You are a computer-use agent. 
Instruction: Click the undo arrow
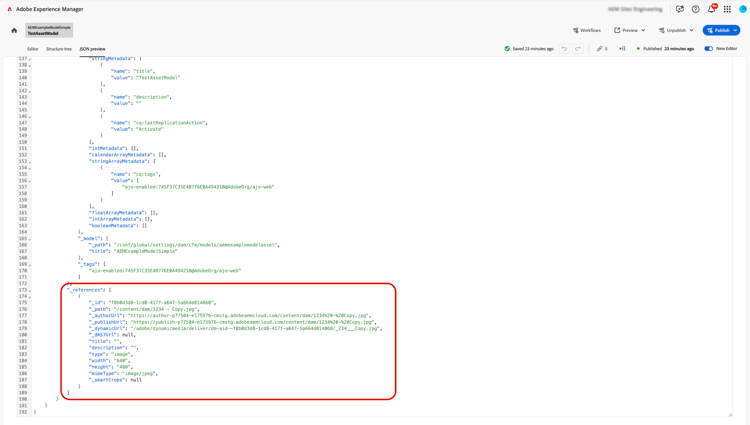coord(564,49)
